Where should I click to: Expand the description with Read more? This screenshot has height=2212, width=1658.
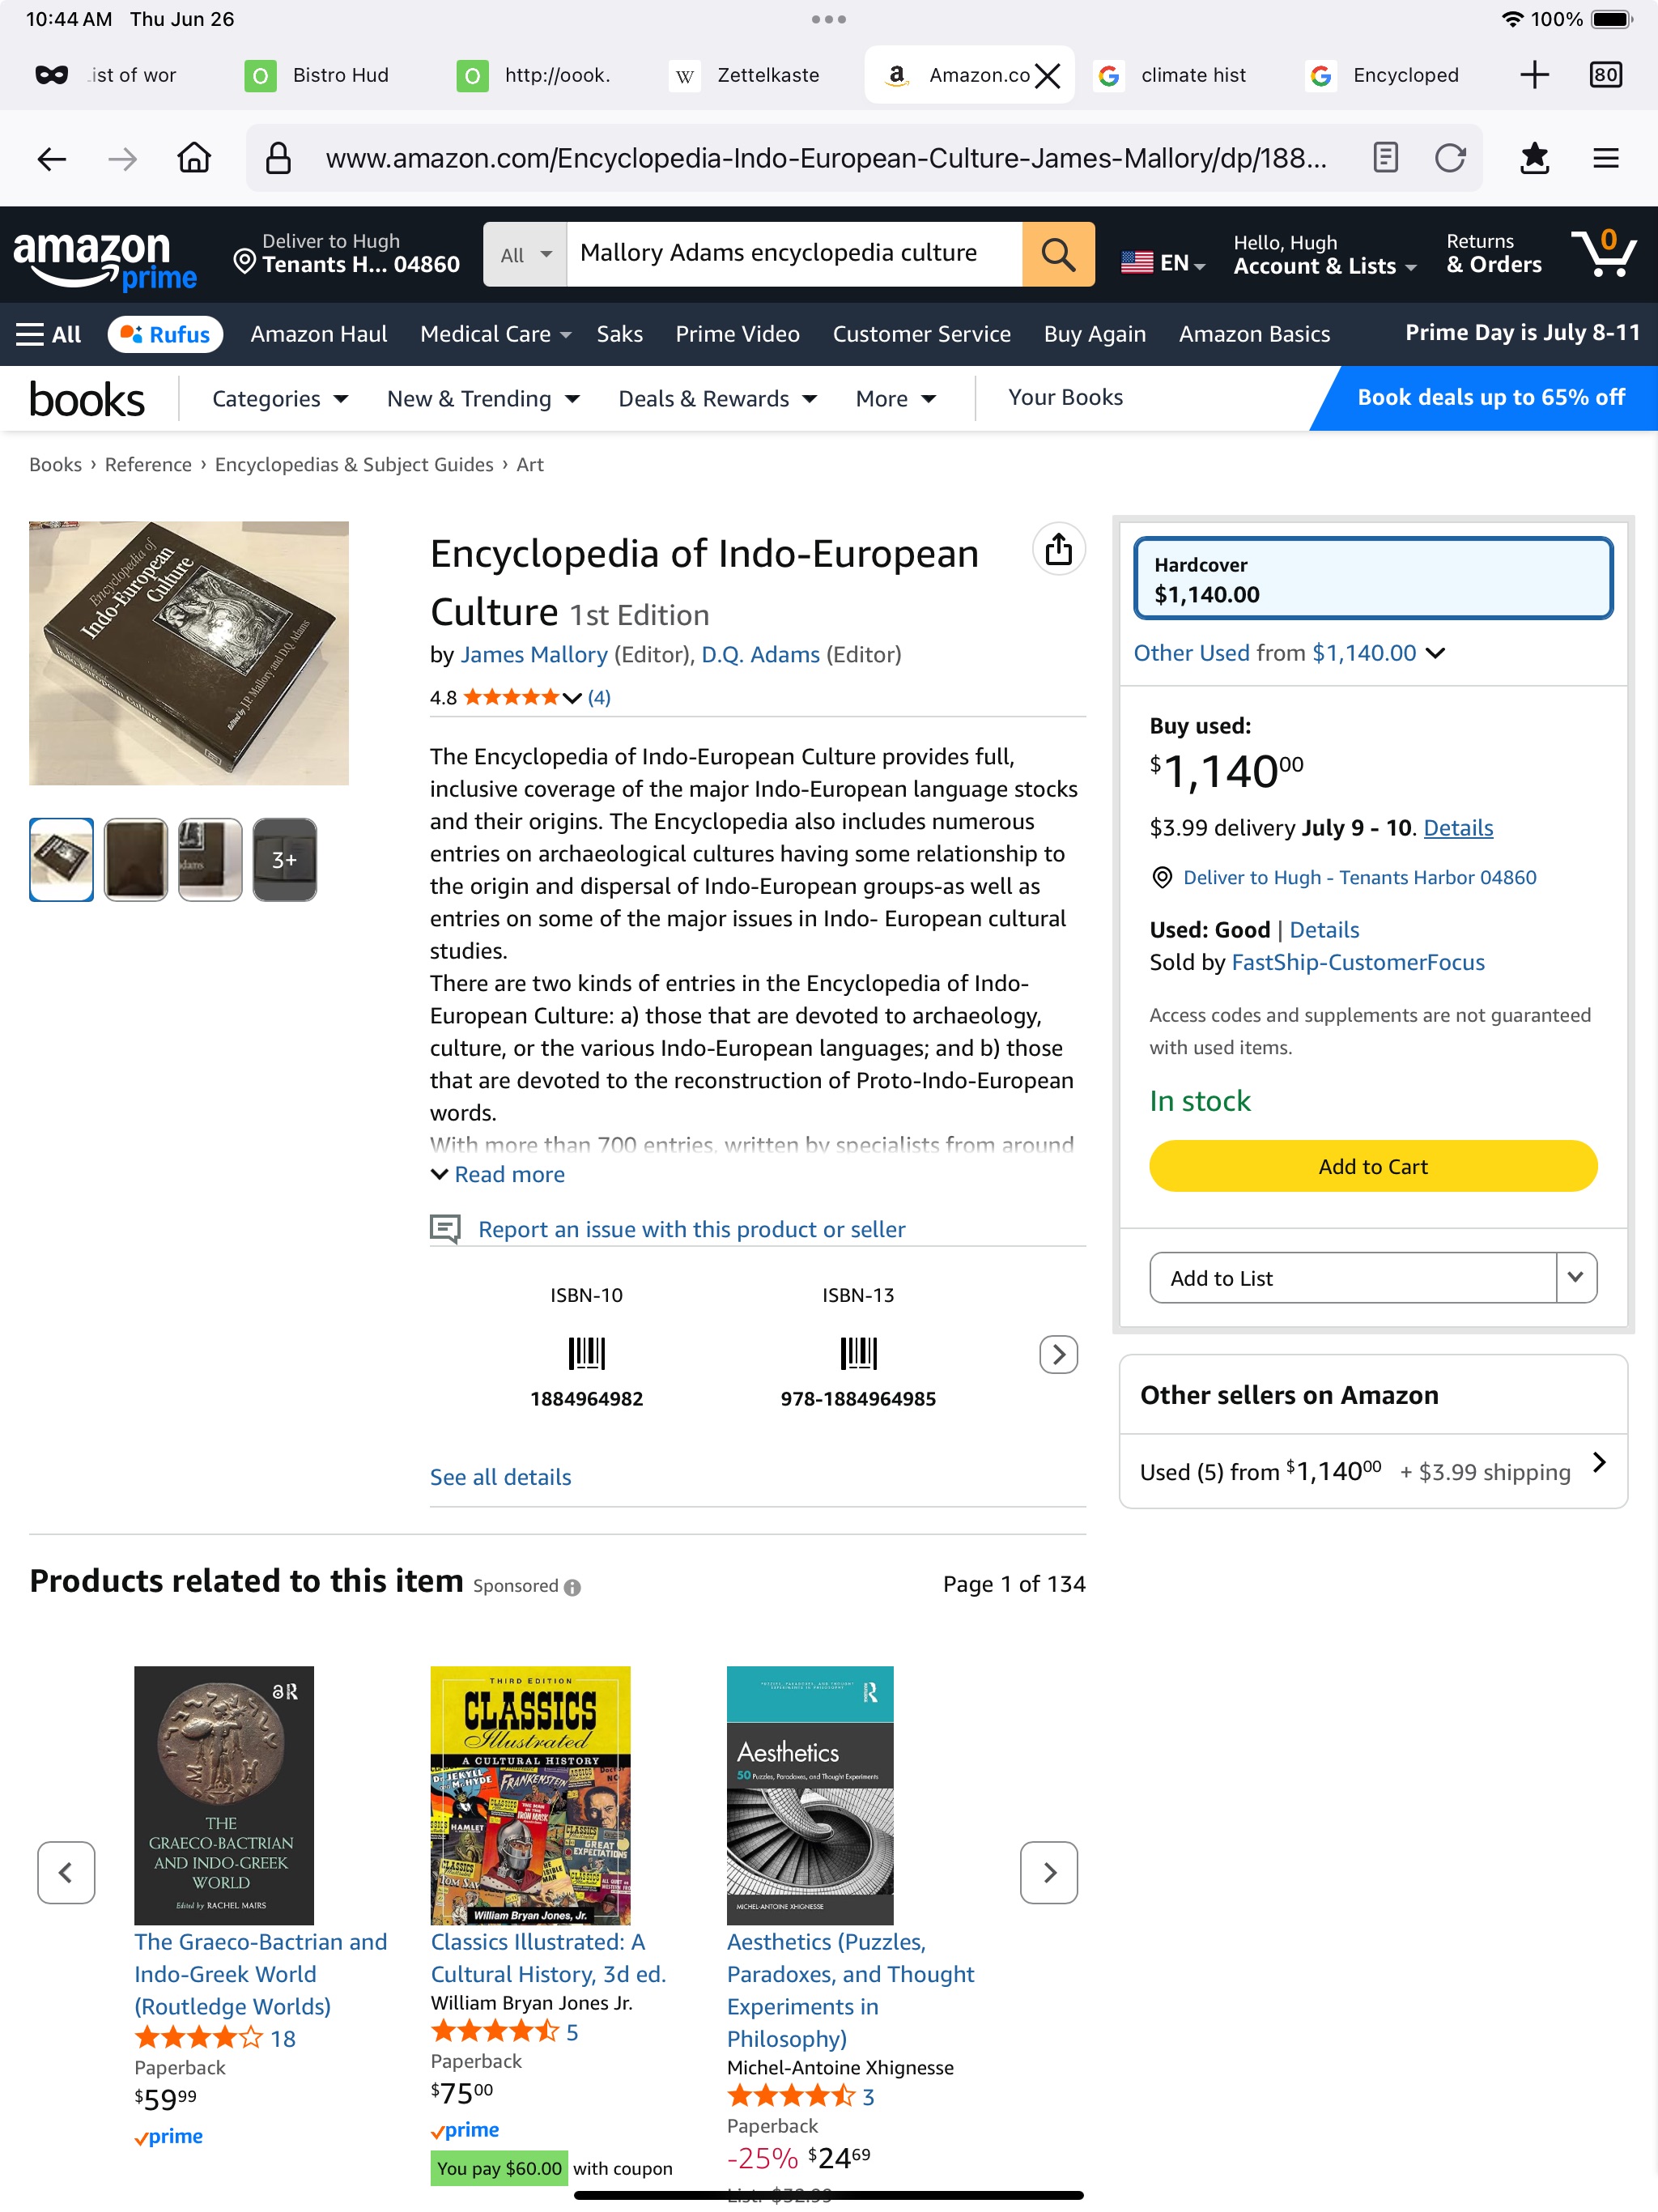tap(498, 1174)
